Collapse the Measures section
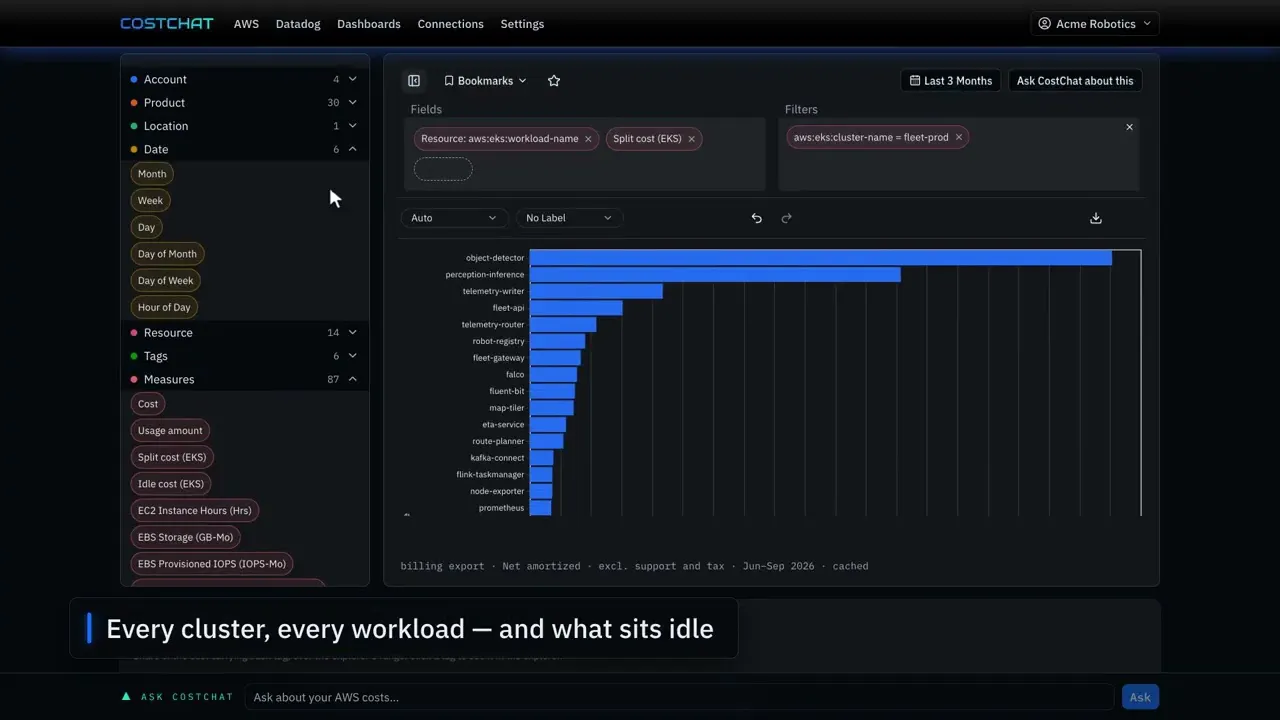The width and height of the screenshot is (1280, 720). point(244,380)
